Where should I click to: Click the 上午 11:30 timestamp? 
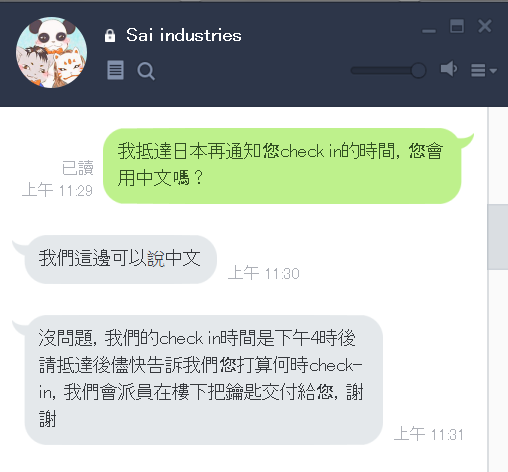(x=264, y=273)
